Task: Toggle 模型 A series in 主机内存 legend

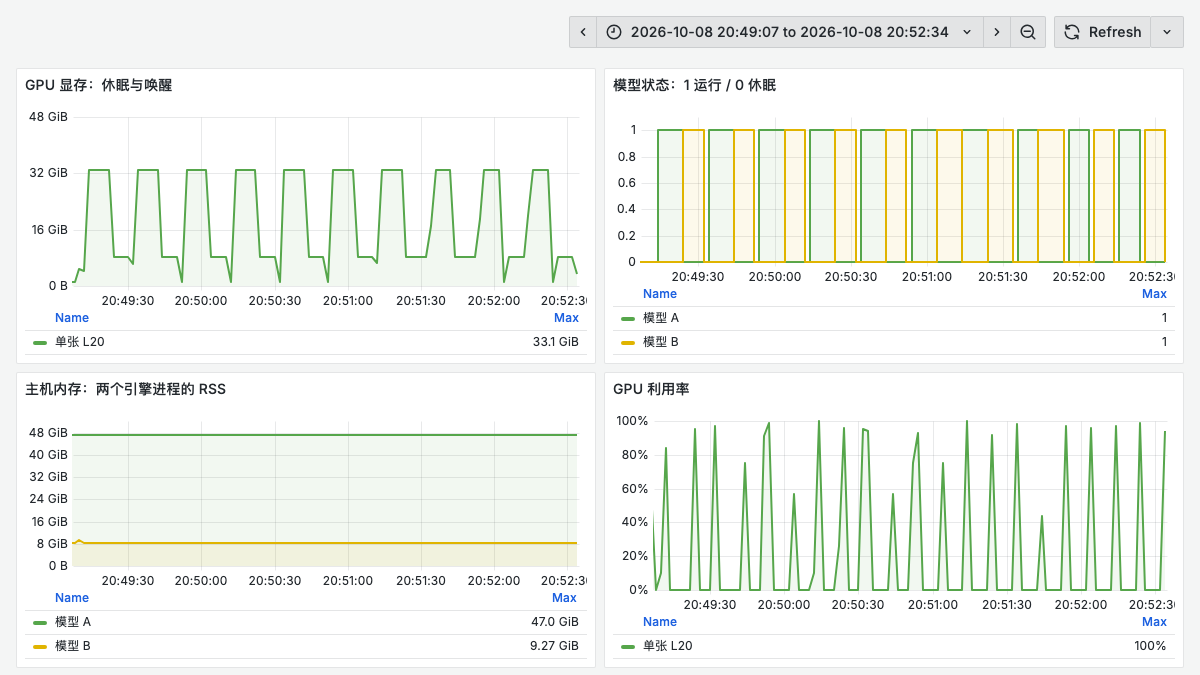Action: [73, 622]
